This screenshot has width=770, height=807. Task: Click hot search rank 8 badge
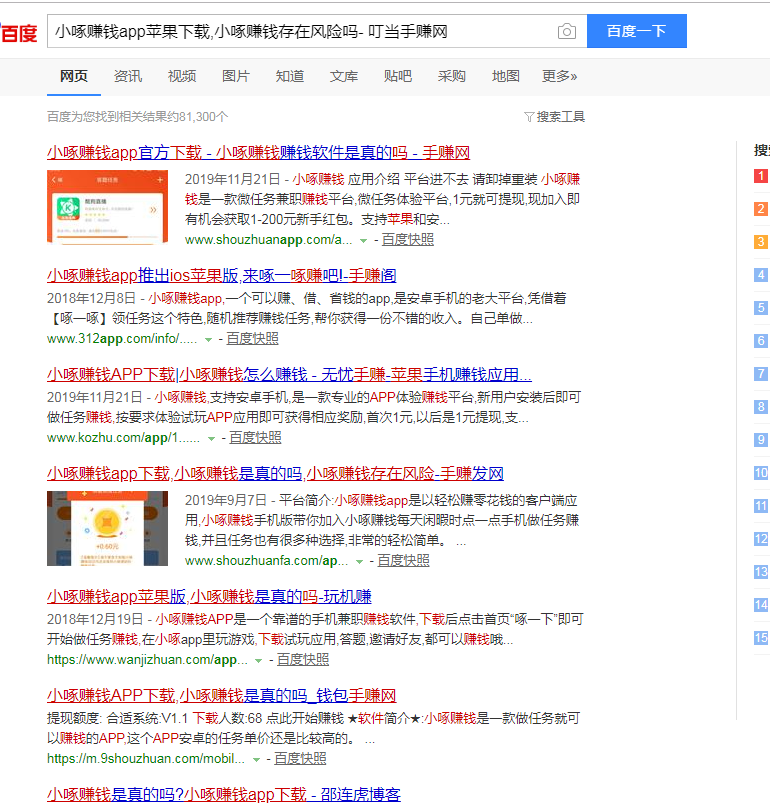tap(761, 407)
